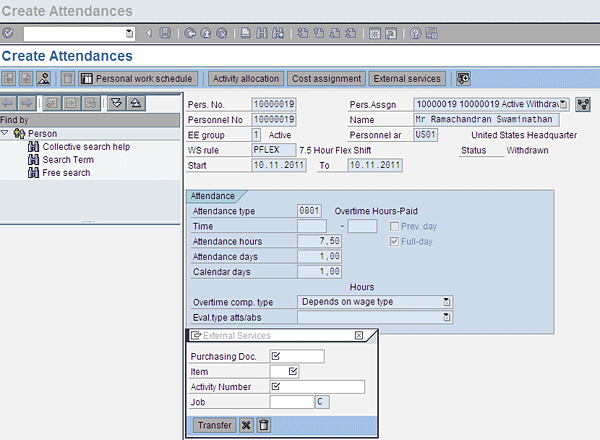Open the Overtime comp. type dropdown
The image size is (600, 440).
tap(446, 301)
